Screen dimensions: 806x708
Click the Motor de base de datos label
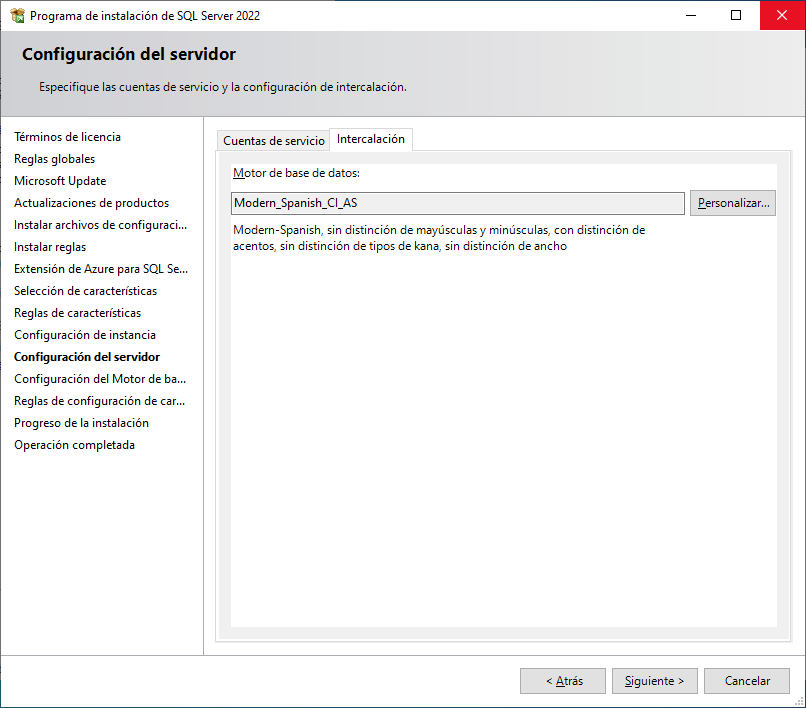[297, 173]
